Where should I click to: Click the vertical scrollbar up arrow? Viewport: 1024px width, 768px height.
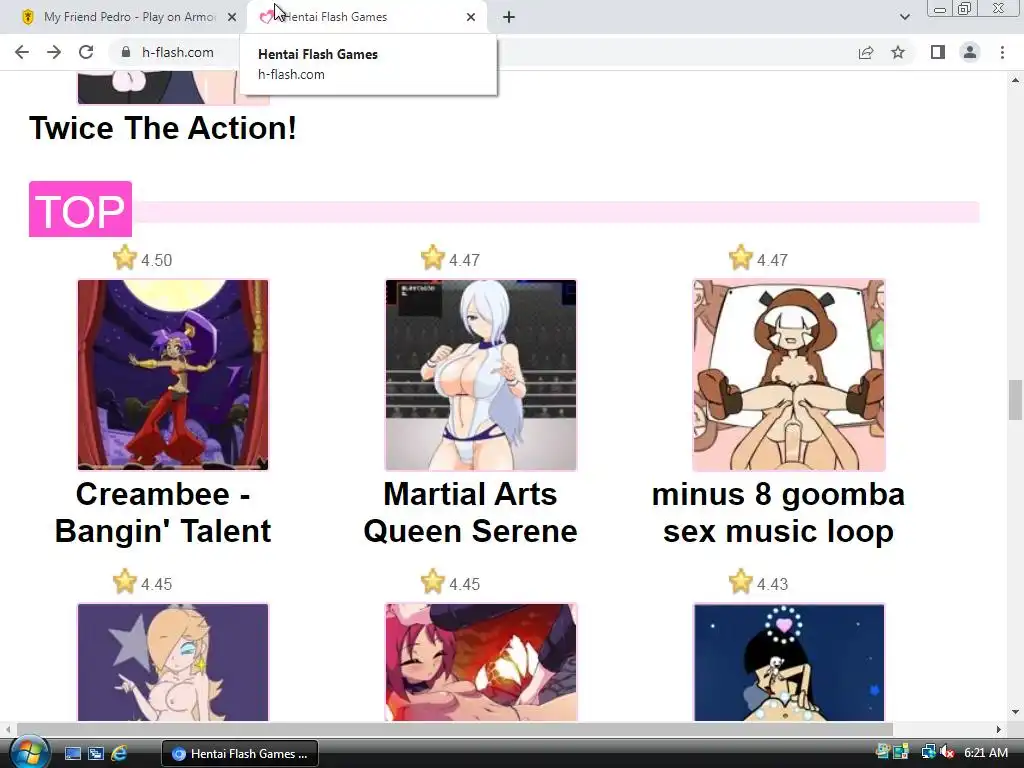point(1015,80)
